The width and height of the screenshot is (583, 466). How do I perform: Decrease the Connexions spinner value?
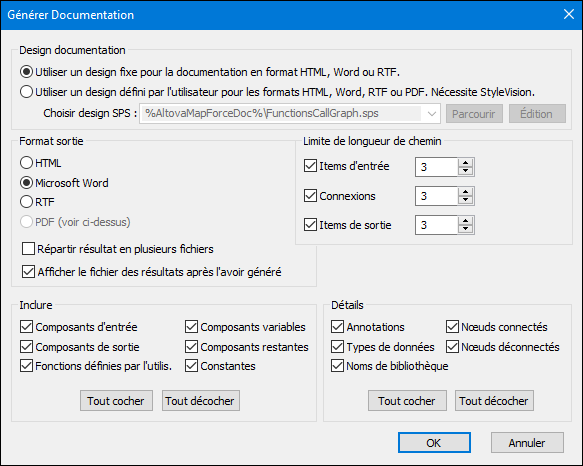click(465, 200)
